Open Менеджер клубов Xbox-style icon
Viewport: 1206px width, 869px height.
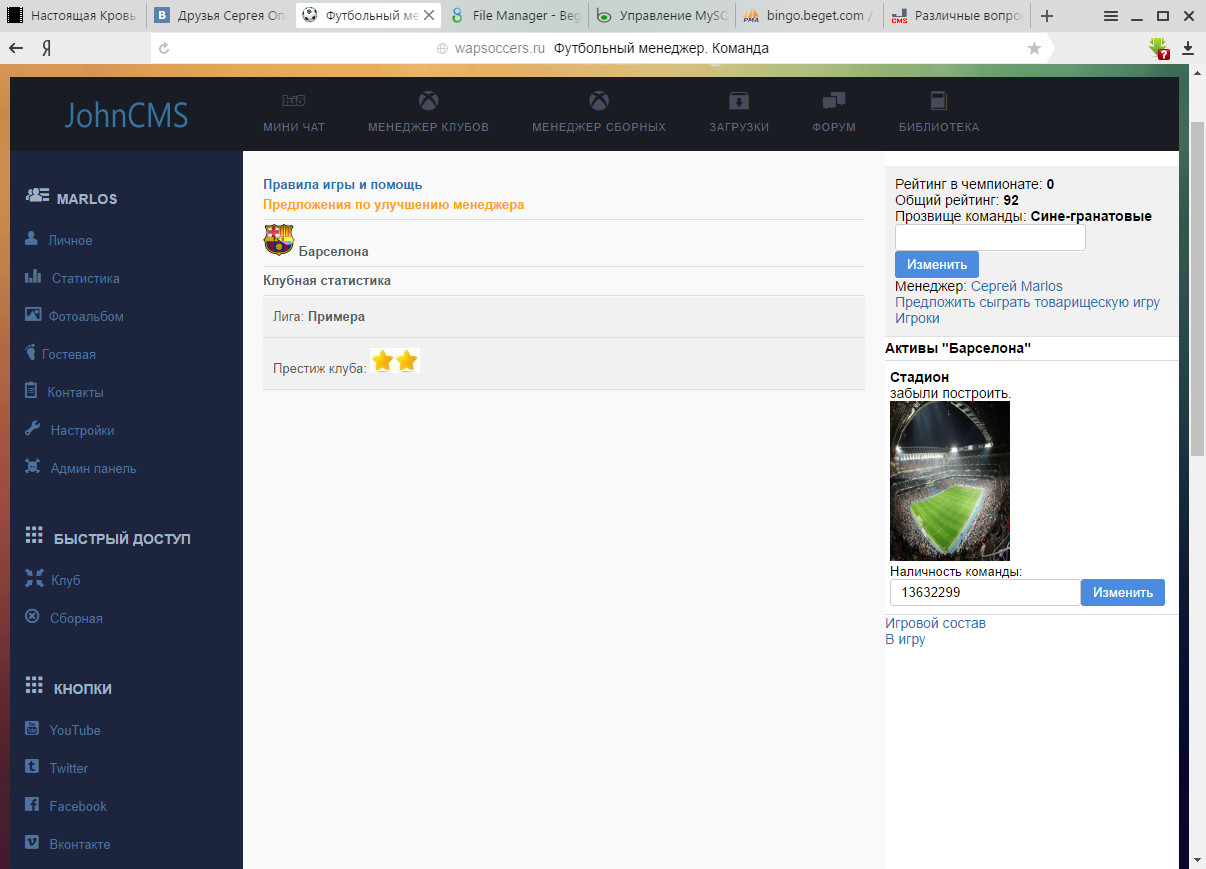(428, 100)
